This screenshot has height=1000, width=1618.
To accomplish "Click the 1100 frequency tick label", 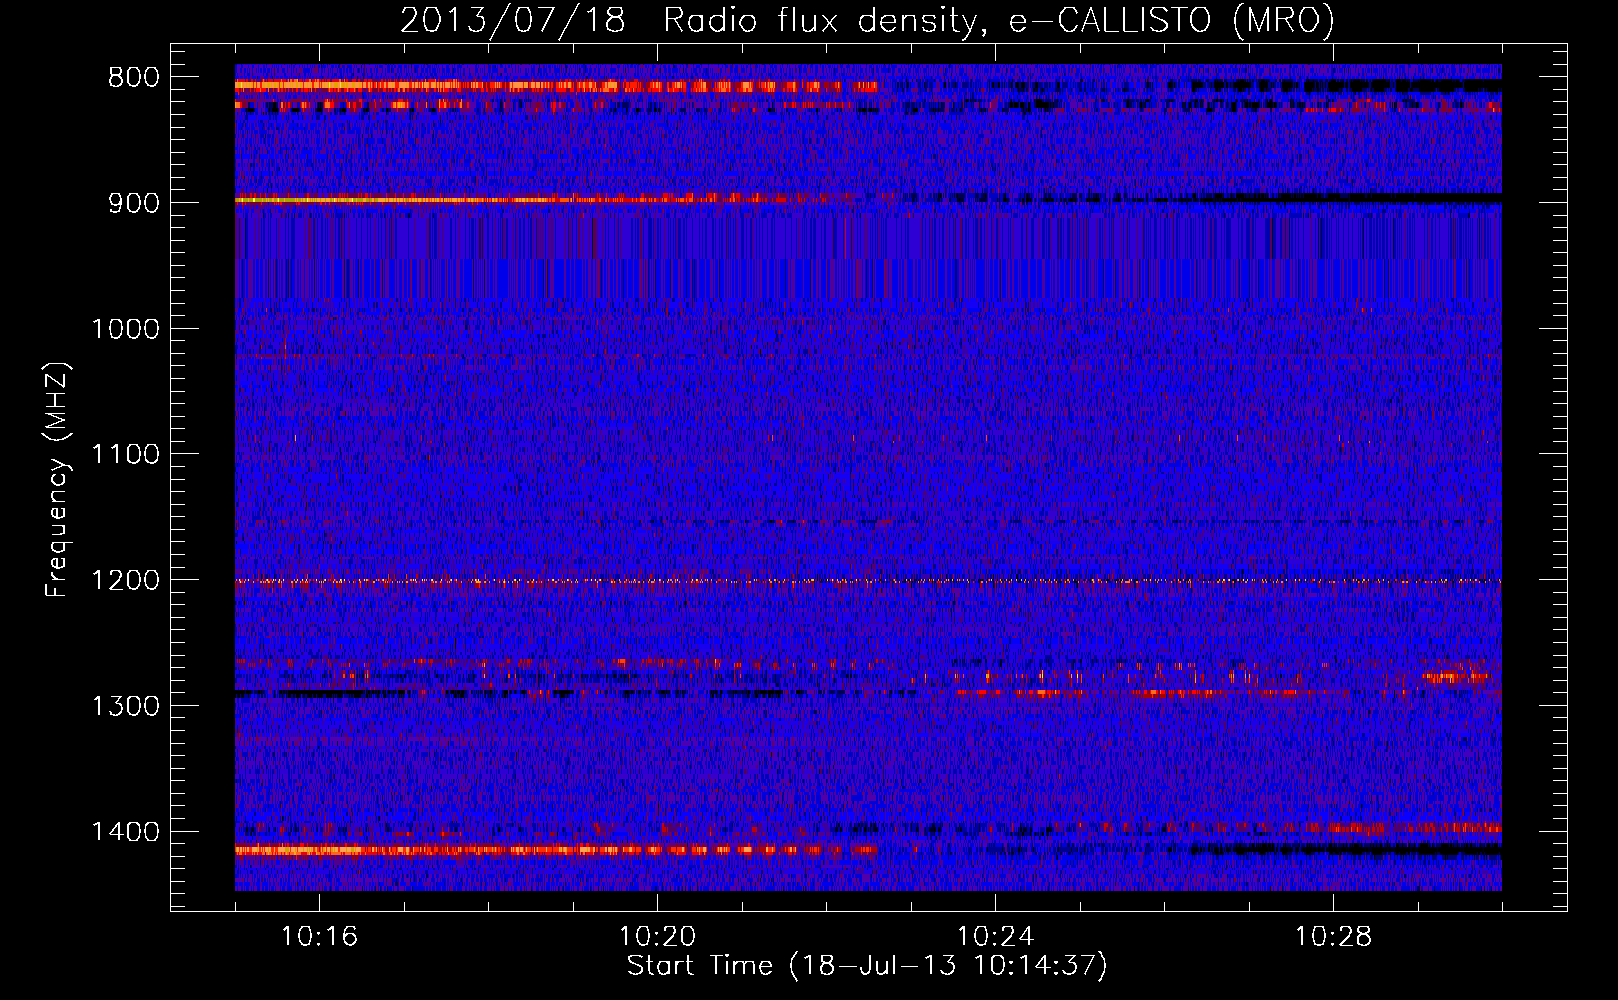I will (x=125, y=455).
